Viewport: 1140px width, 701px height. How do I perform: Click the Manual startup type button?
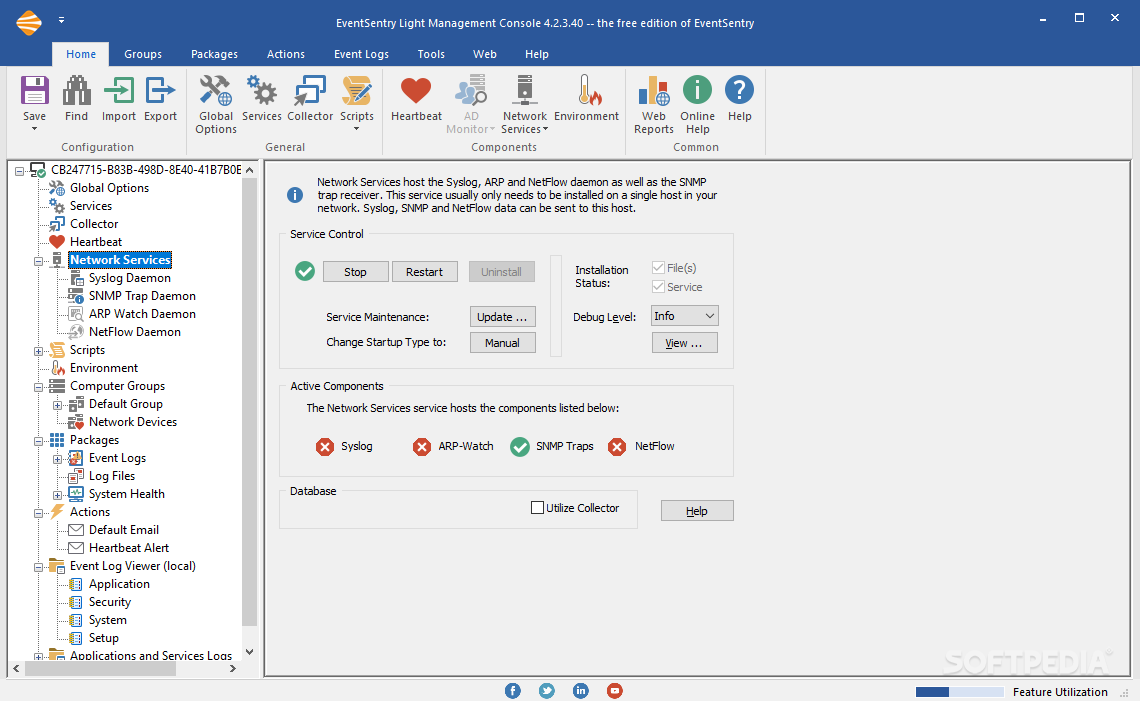[x=502, y=343]
